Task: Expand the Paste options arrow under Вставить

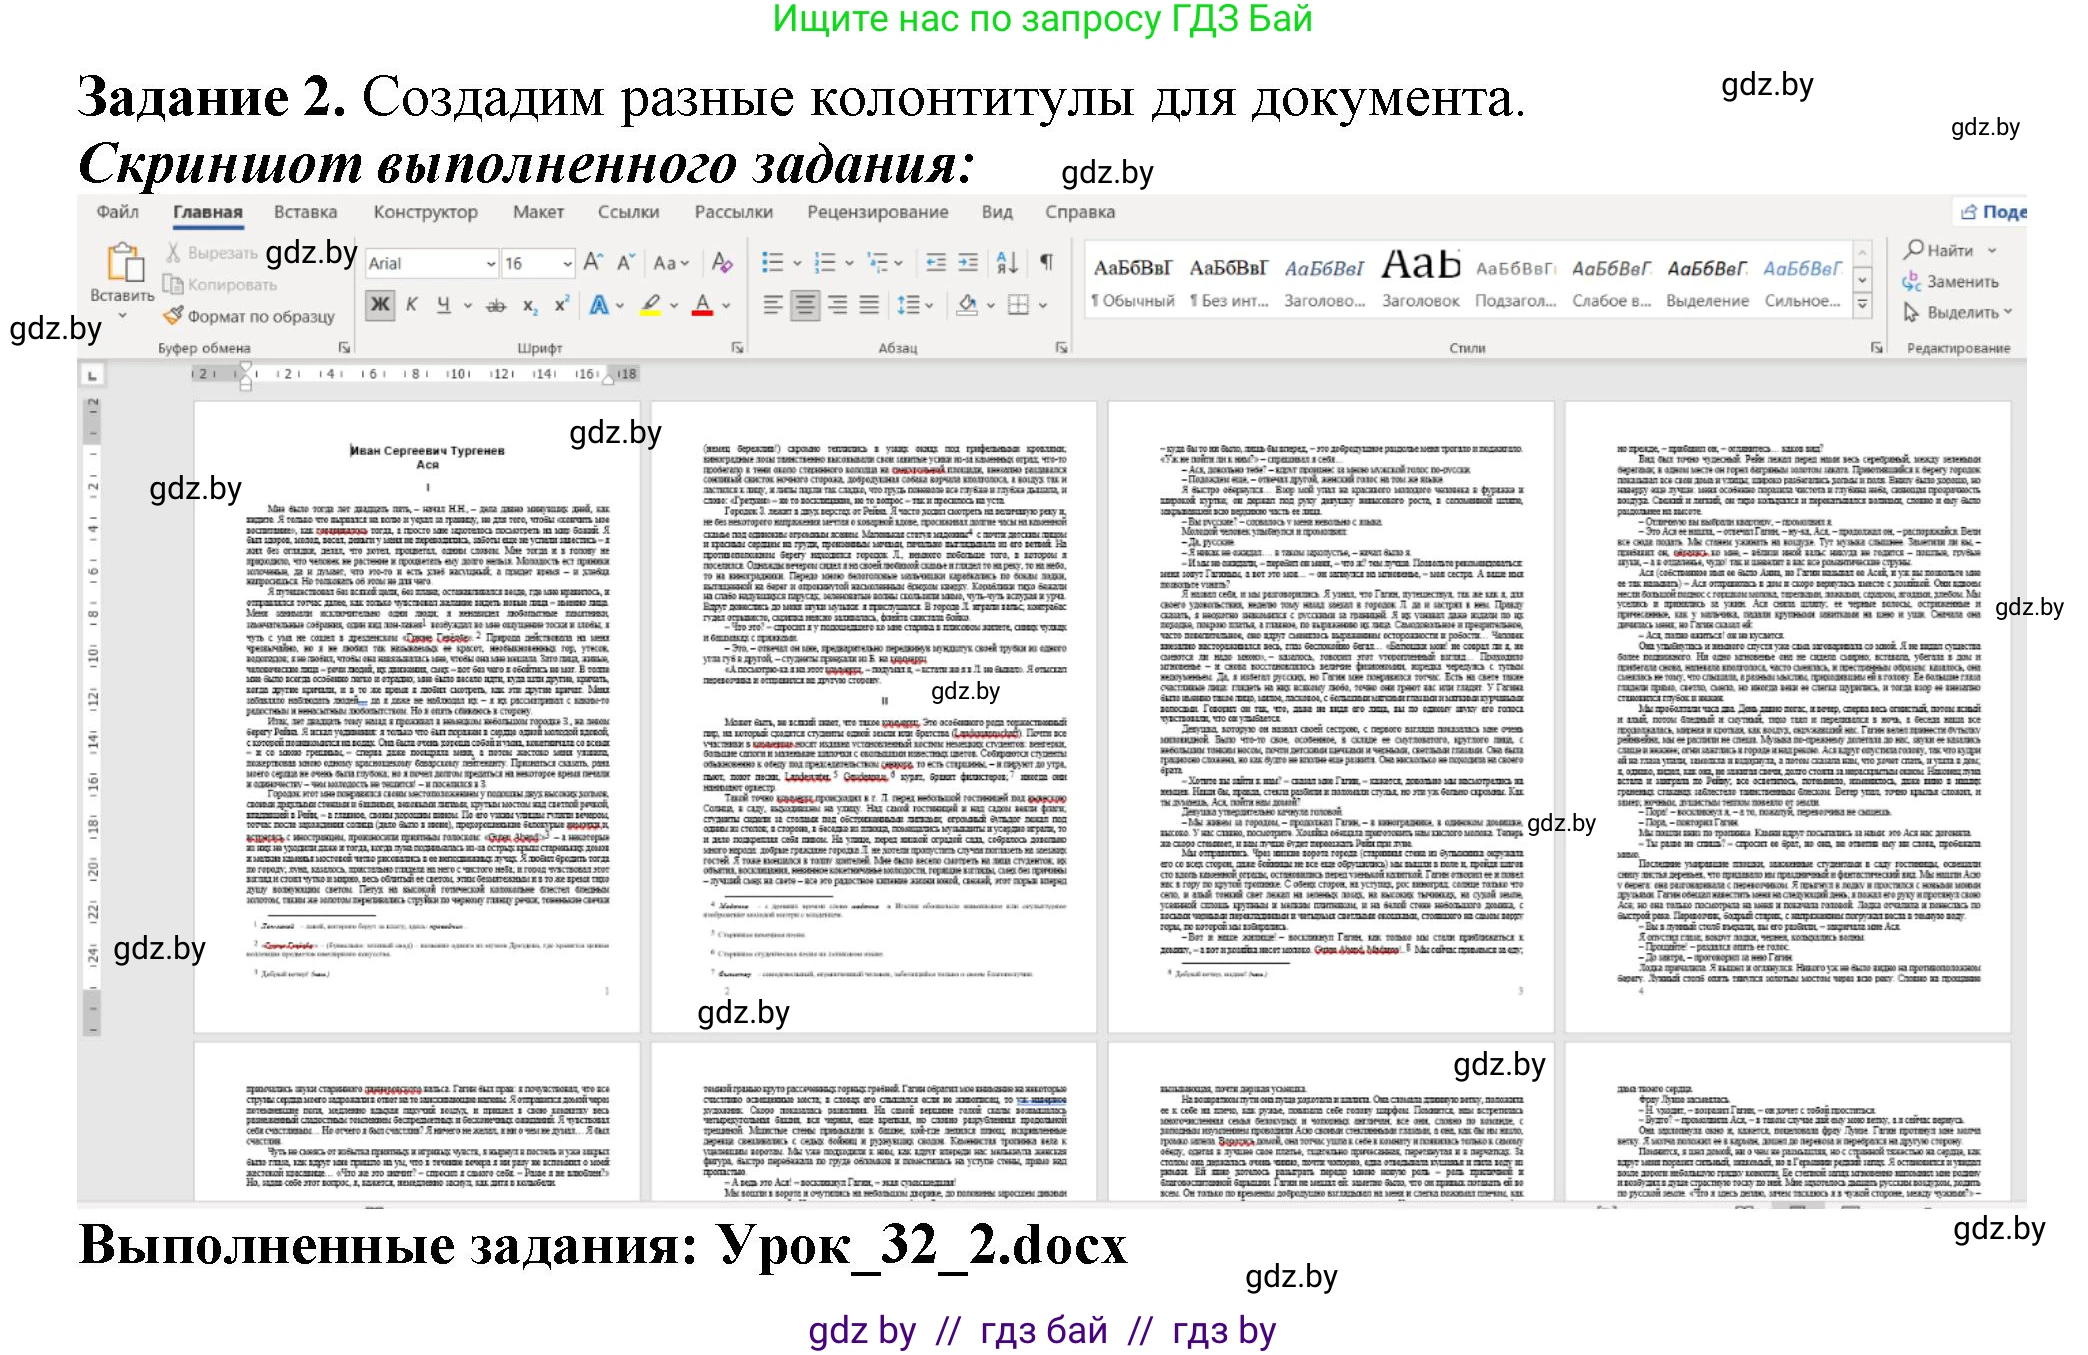Action: click(x=122, y=316)
